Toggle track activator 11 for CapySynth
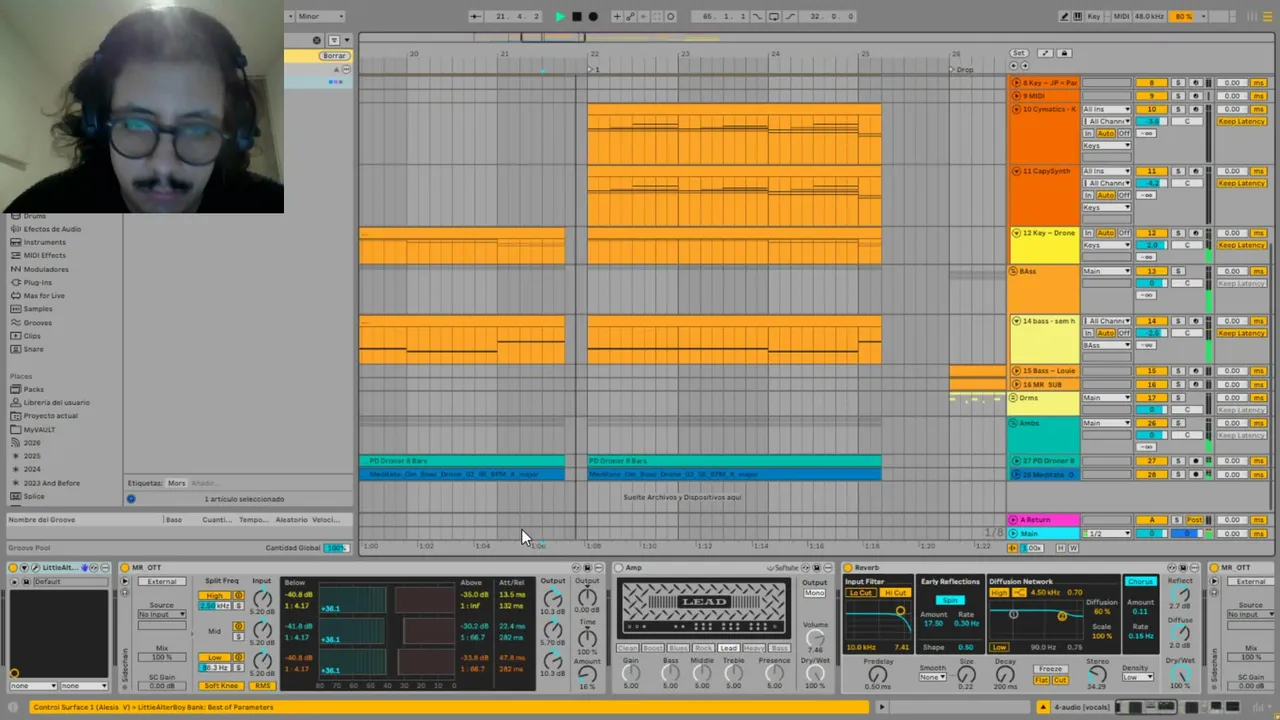Screen dimensions: 1280x720 [x=1151, y=171]
